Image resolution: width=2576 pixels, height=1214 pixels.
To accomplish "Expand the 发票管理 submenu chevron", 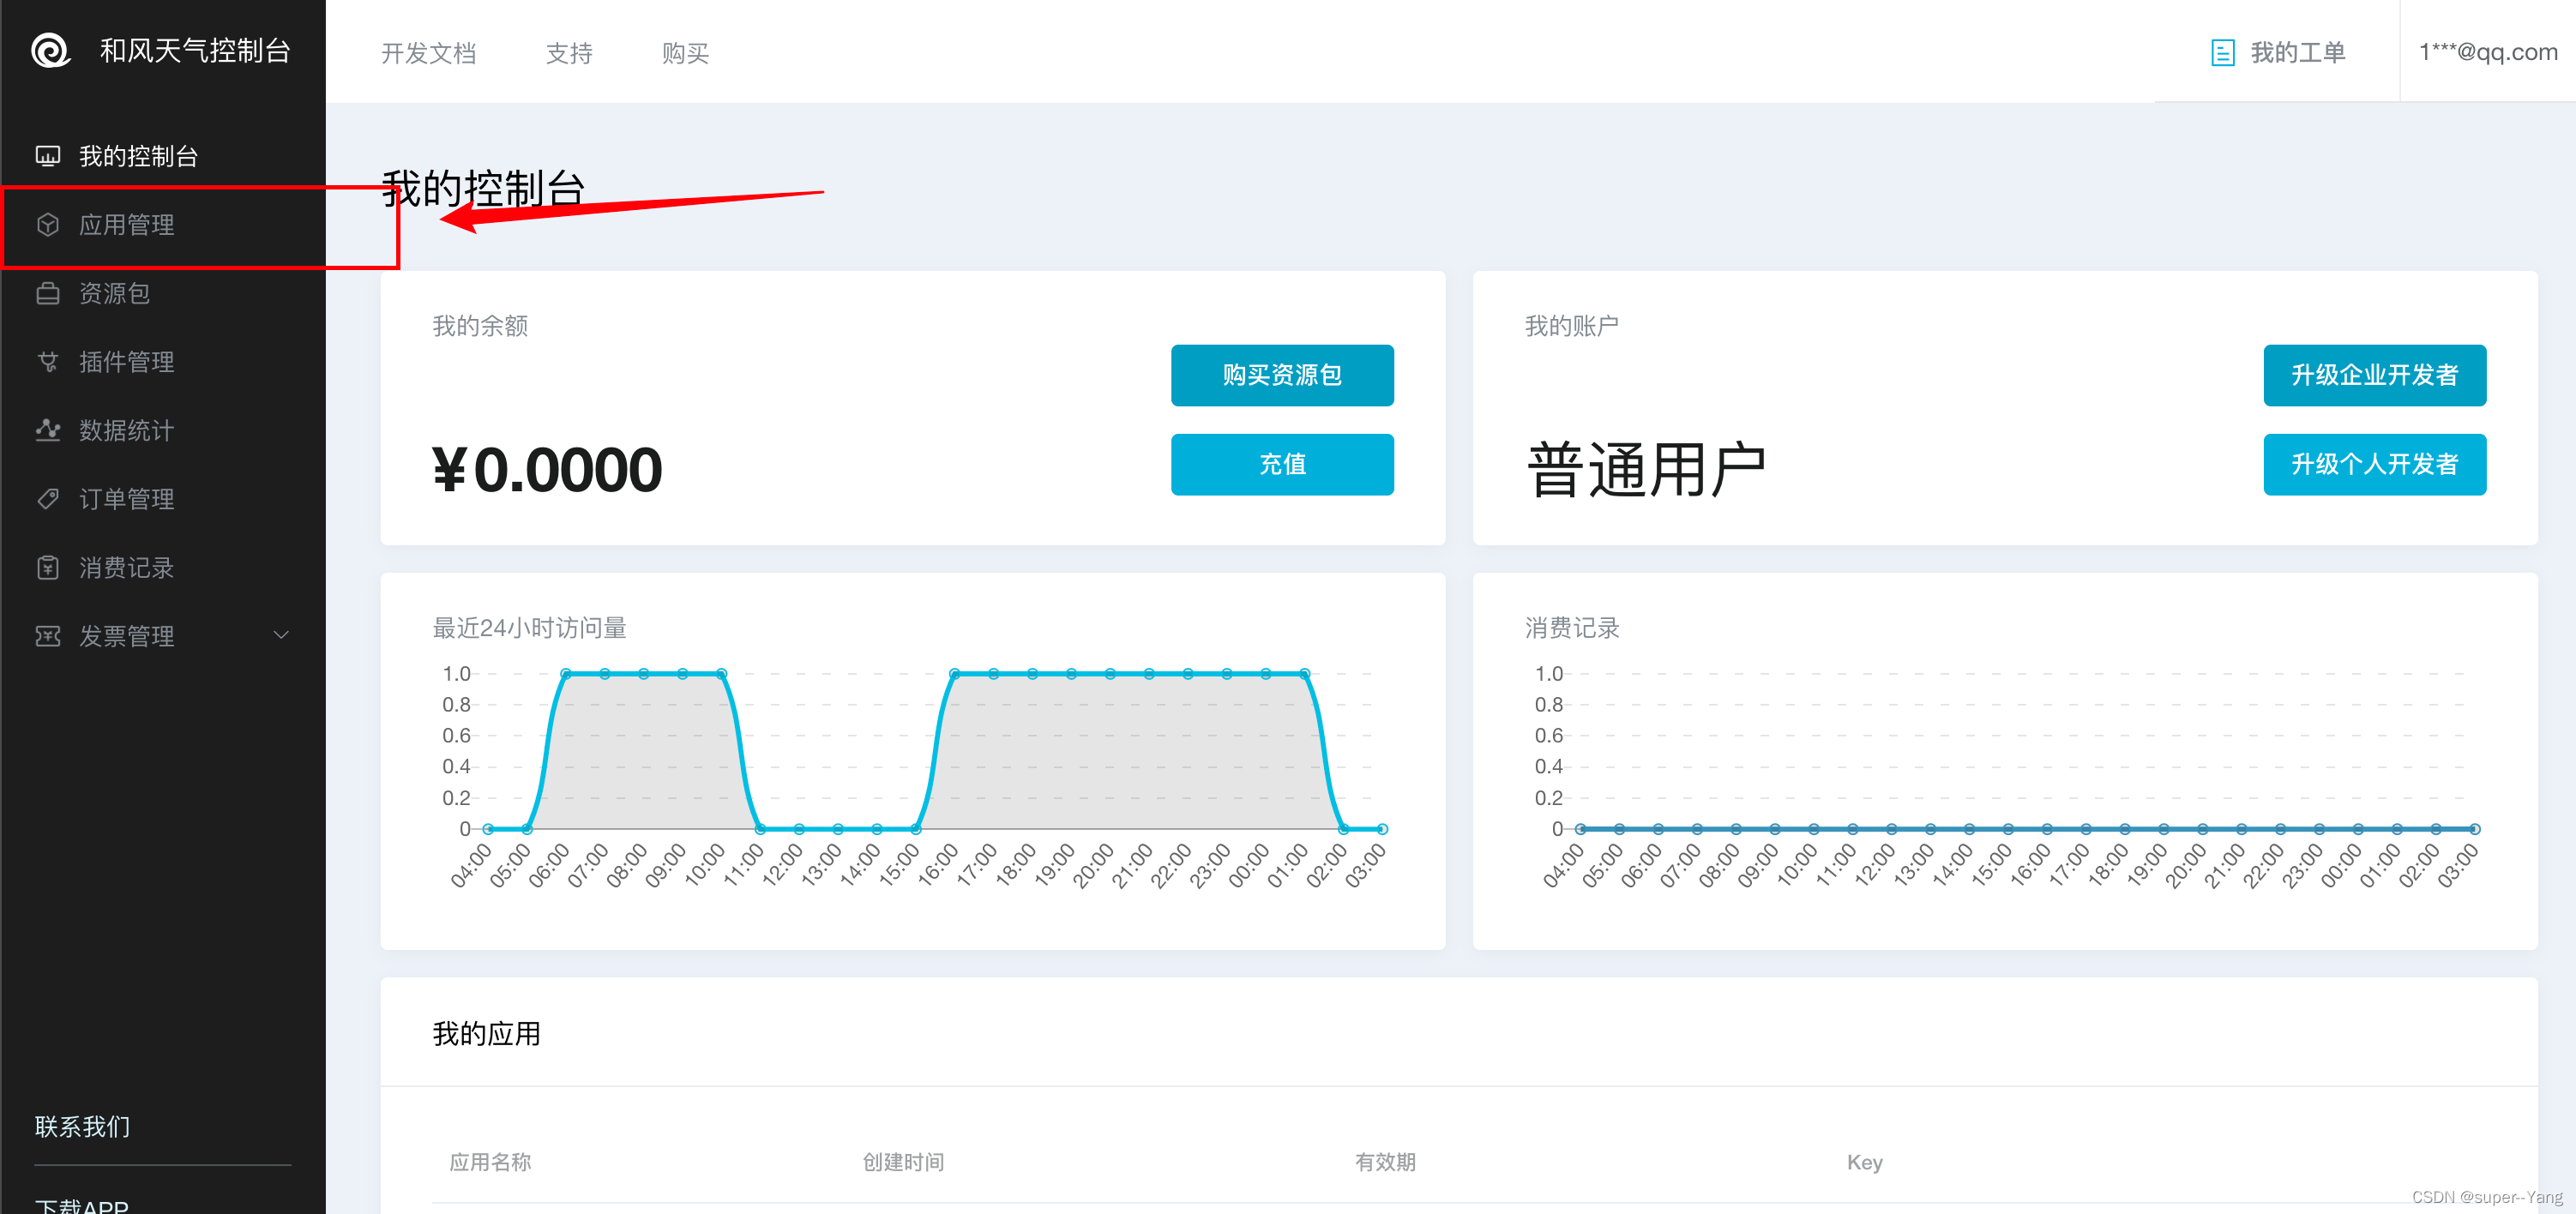I will coord(281,635).
